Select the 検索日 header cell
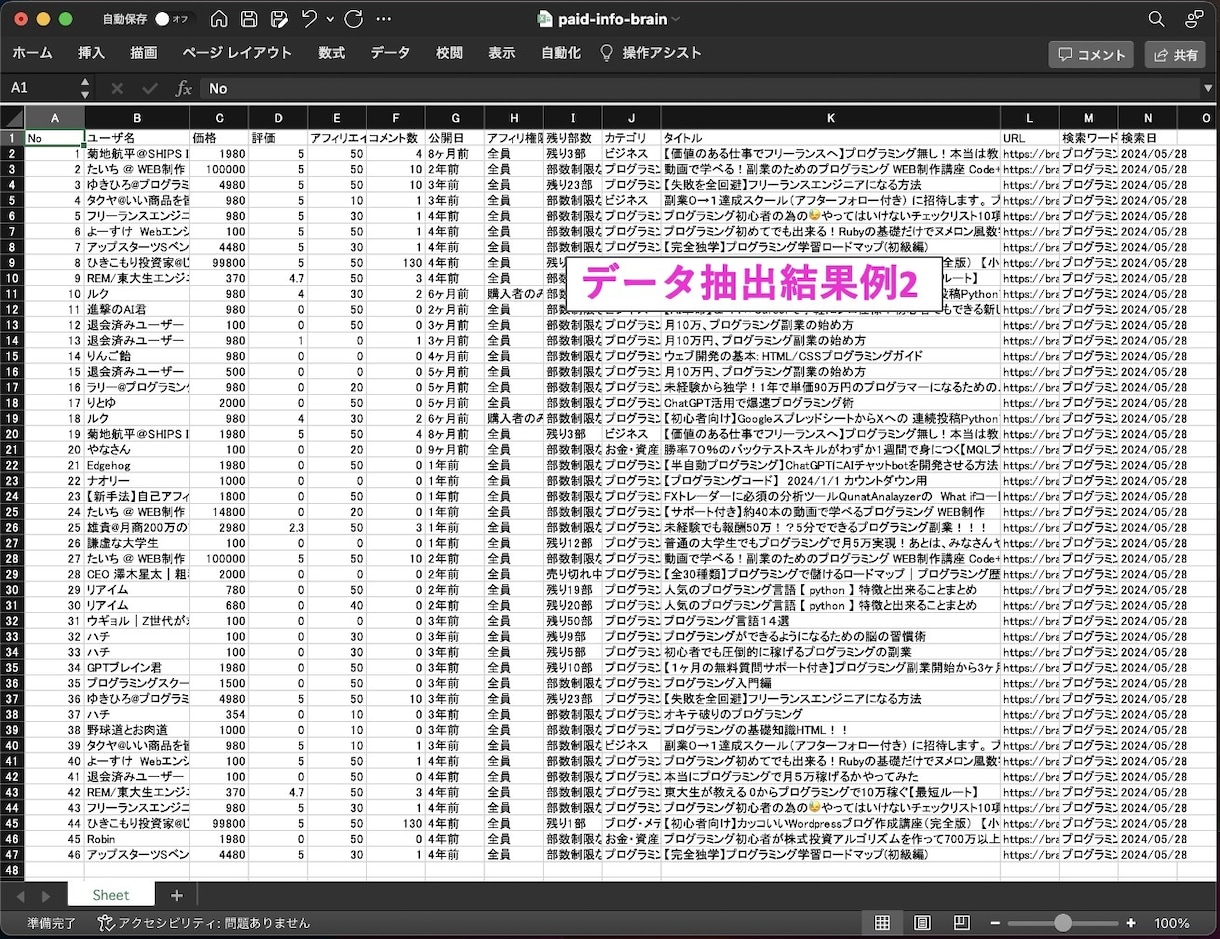Screen dimensions: 1220x939 pyautogui.click(x=1148, y=137)
